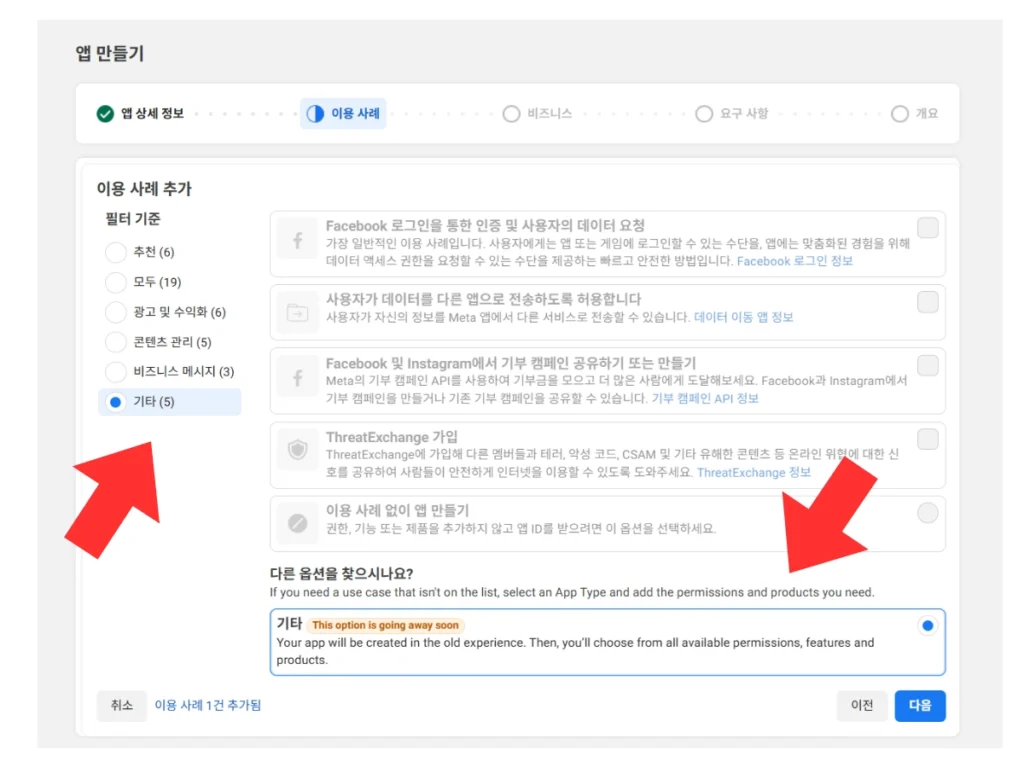Click the 사용자가 데이터를 다른 앱으로 전송 title

(x=484, y=299)
